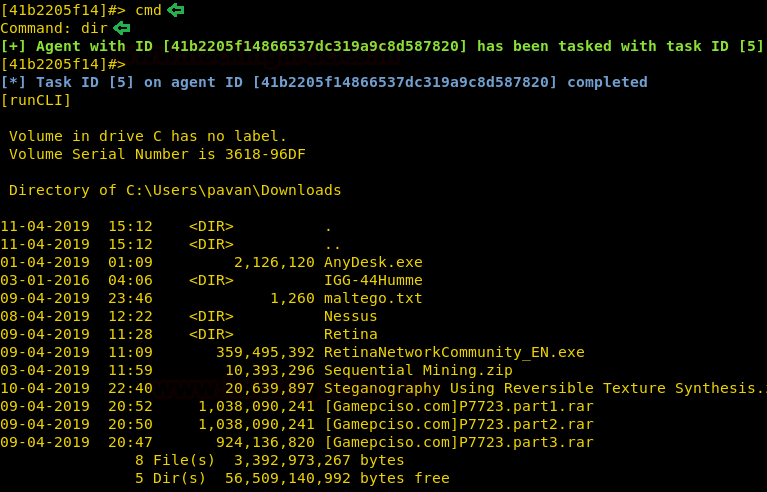
Task: Click the AnyDesk.exe file name
Action: pos(373,262)
